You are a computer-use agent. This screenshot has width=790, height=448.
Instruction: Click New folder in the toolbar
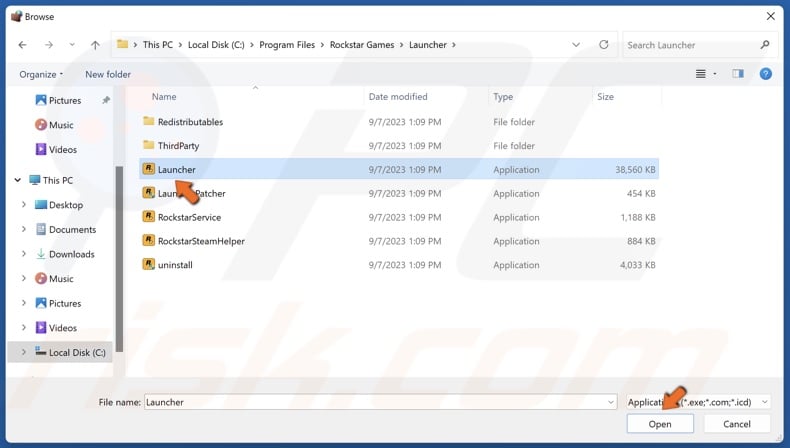(108, 74)
